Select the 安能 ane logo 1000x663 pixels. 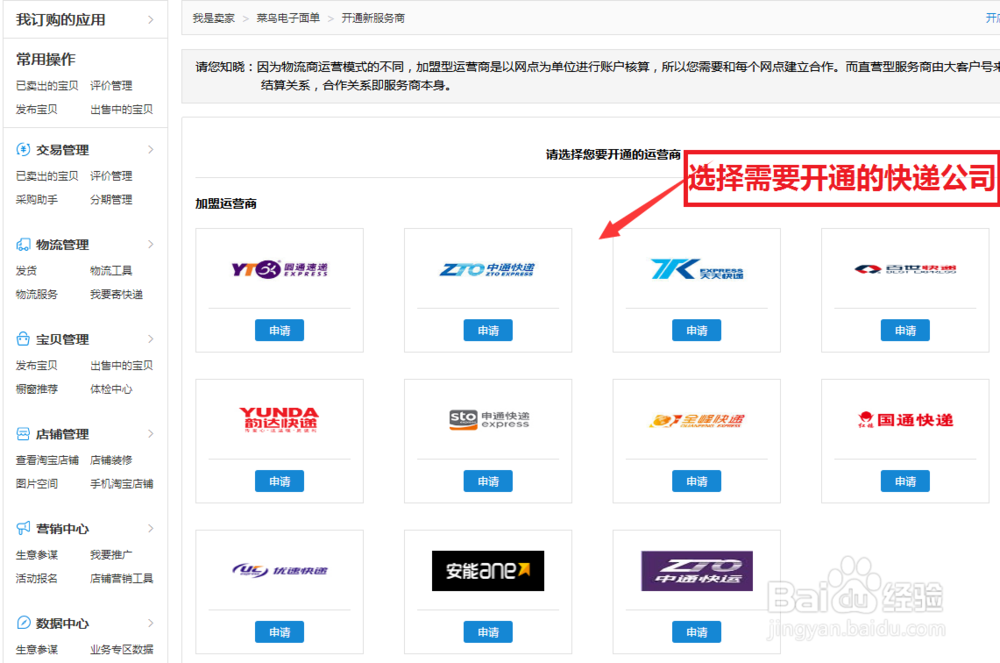tap(488, 571)
